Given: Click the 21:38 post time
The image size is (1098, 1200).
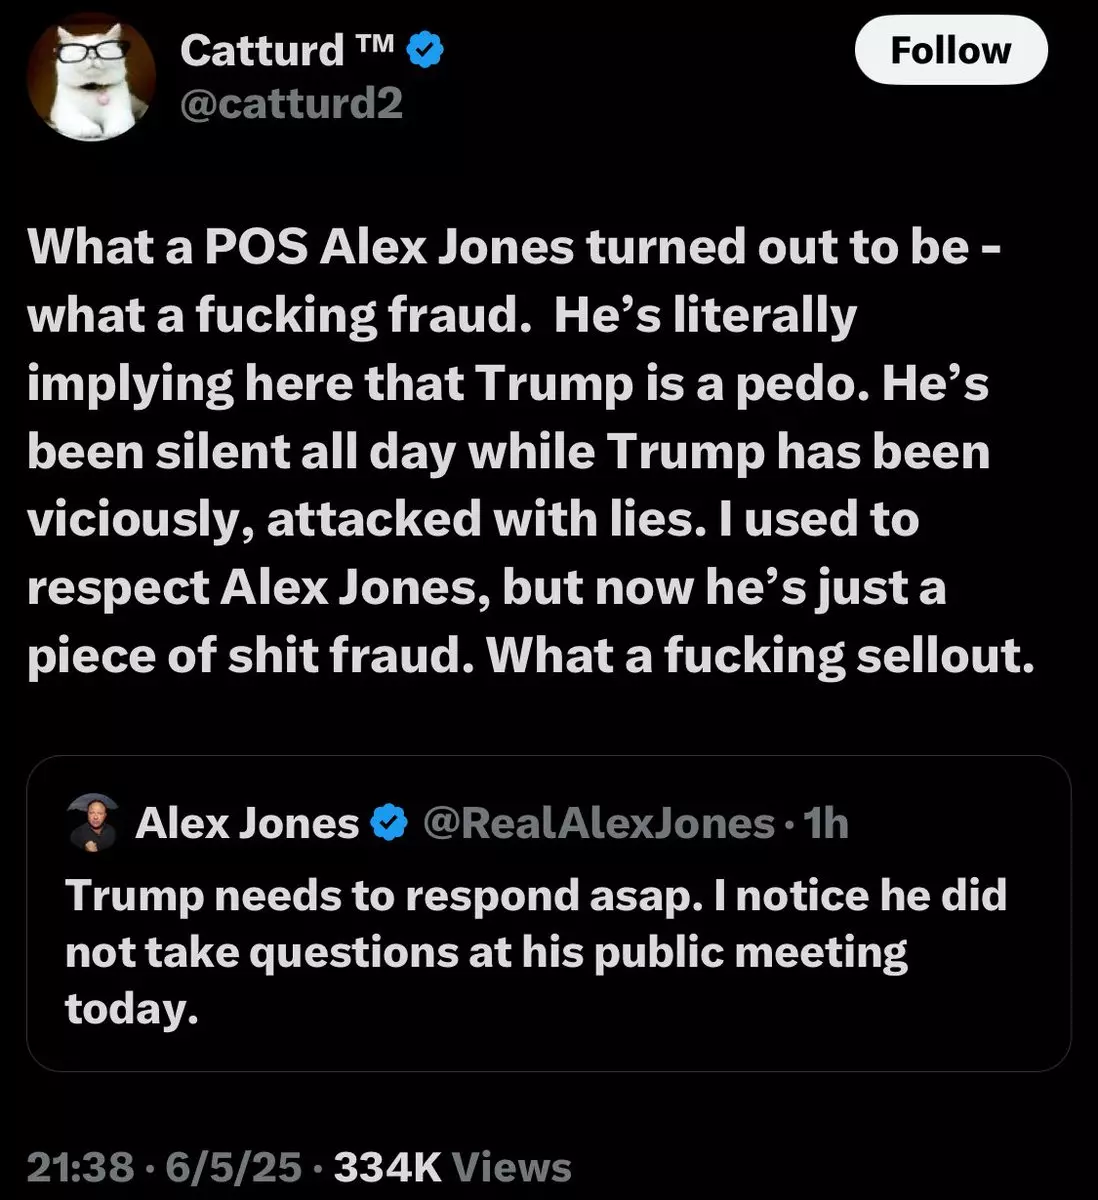Looking at the screenshot, I should tap(82, 1166).
